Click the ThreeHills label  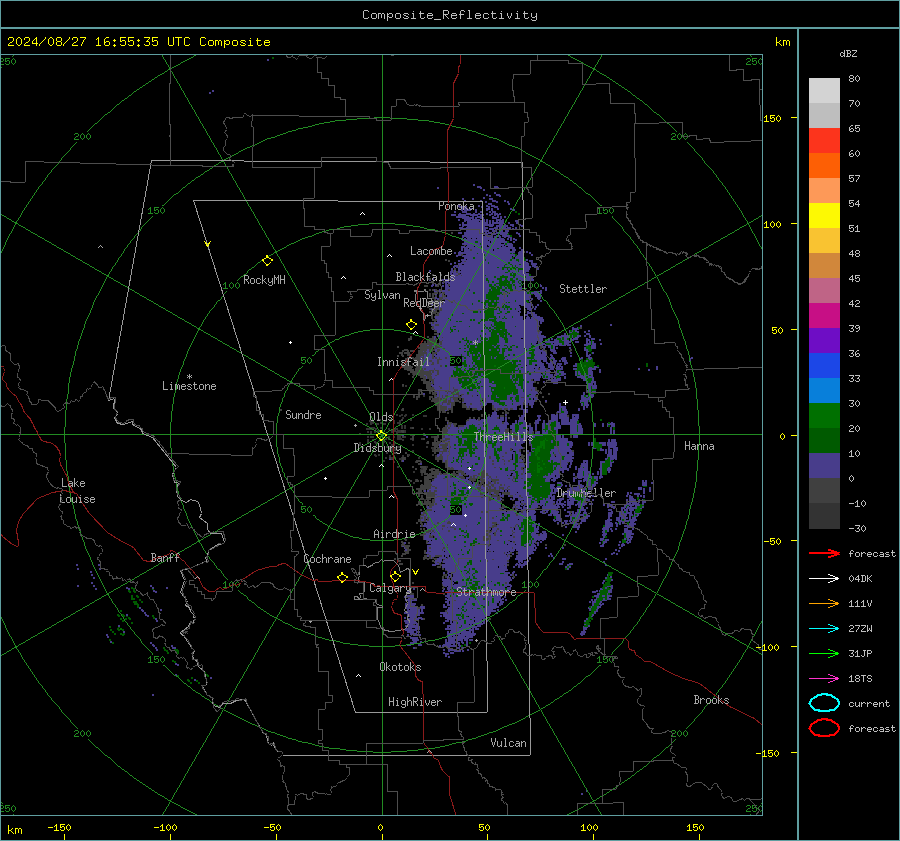click(x=503, y=437)
